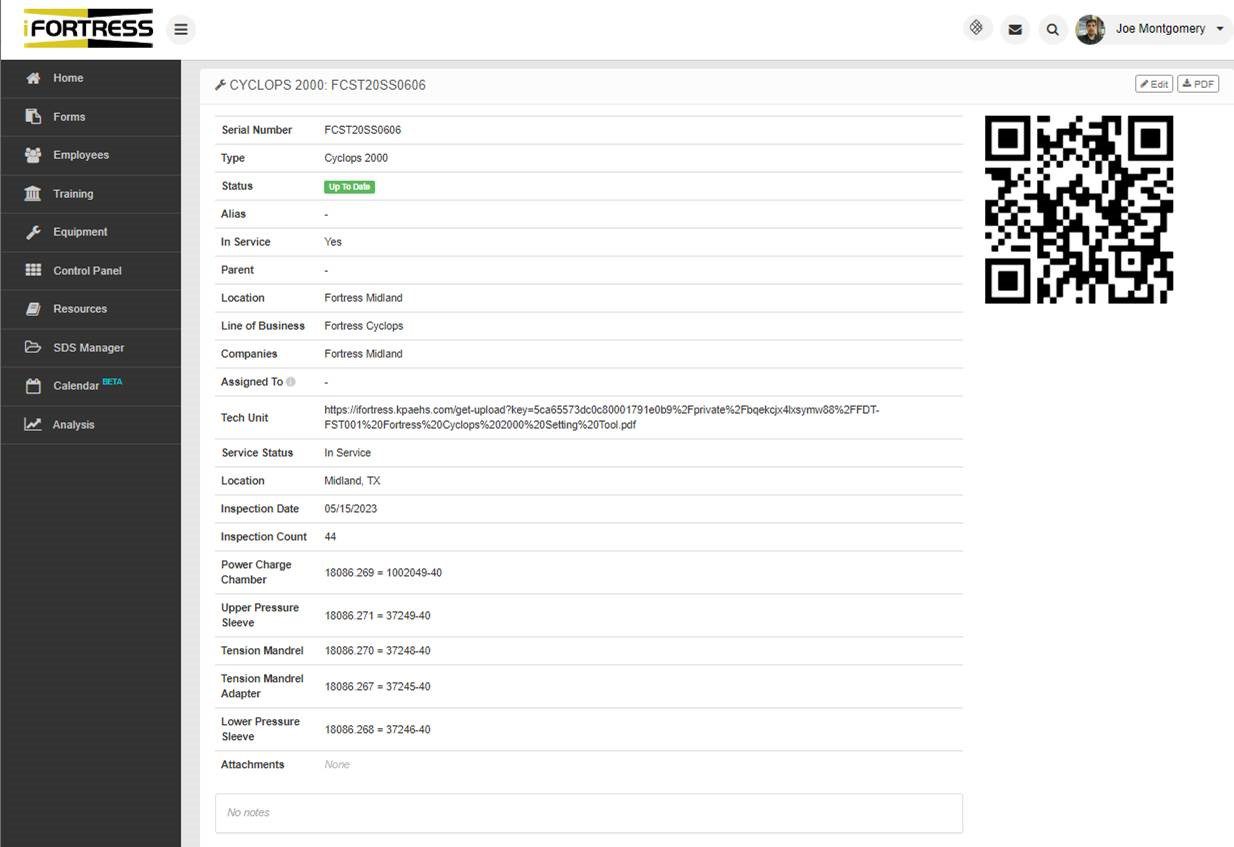The image size is (1234, 847).
Task: Expand the Joe Montgomery user dropdown arrow
Action: 1220,29
